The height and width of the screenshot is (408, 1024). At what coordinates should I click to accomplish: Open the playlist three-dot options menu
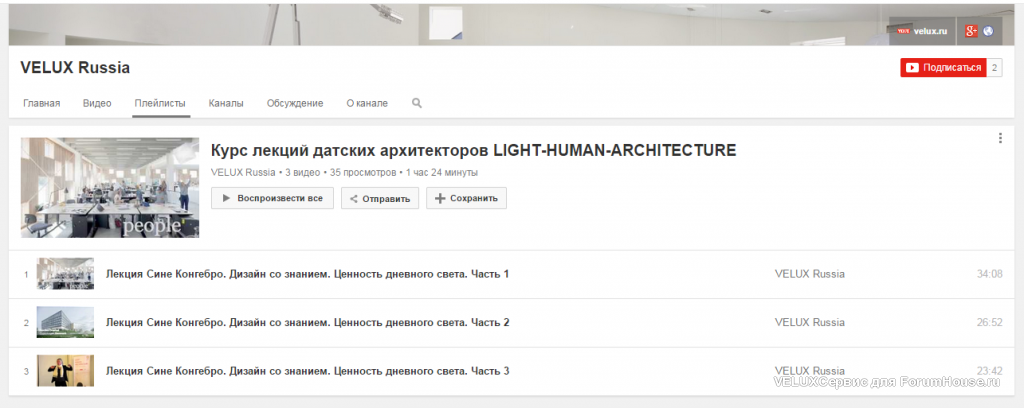click(999, 138)
